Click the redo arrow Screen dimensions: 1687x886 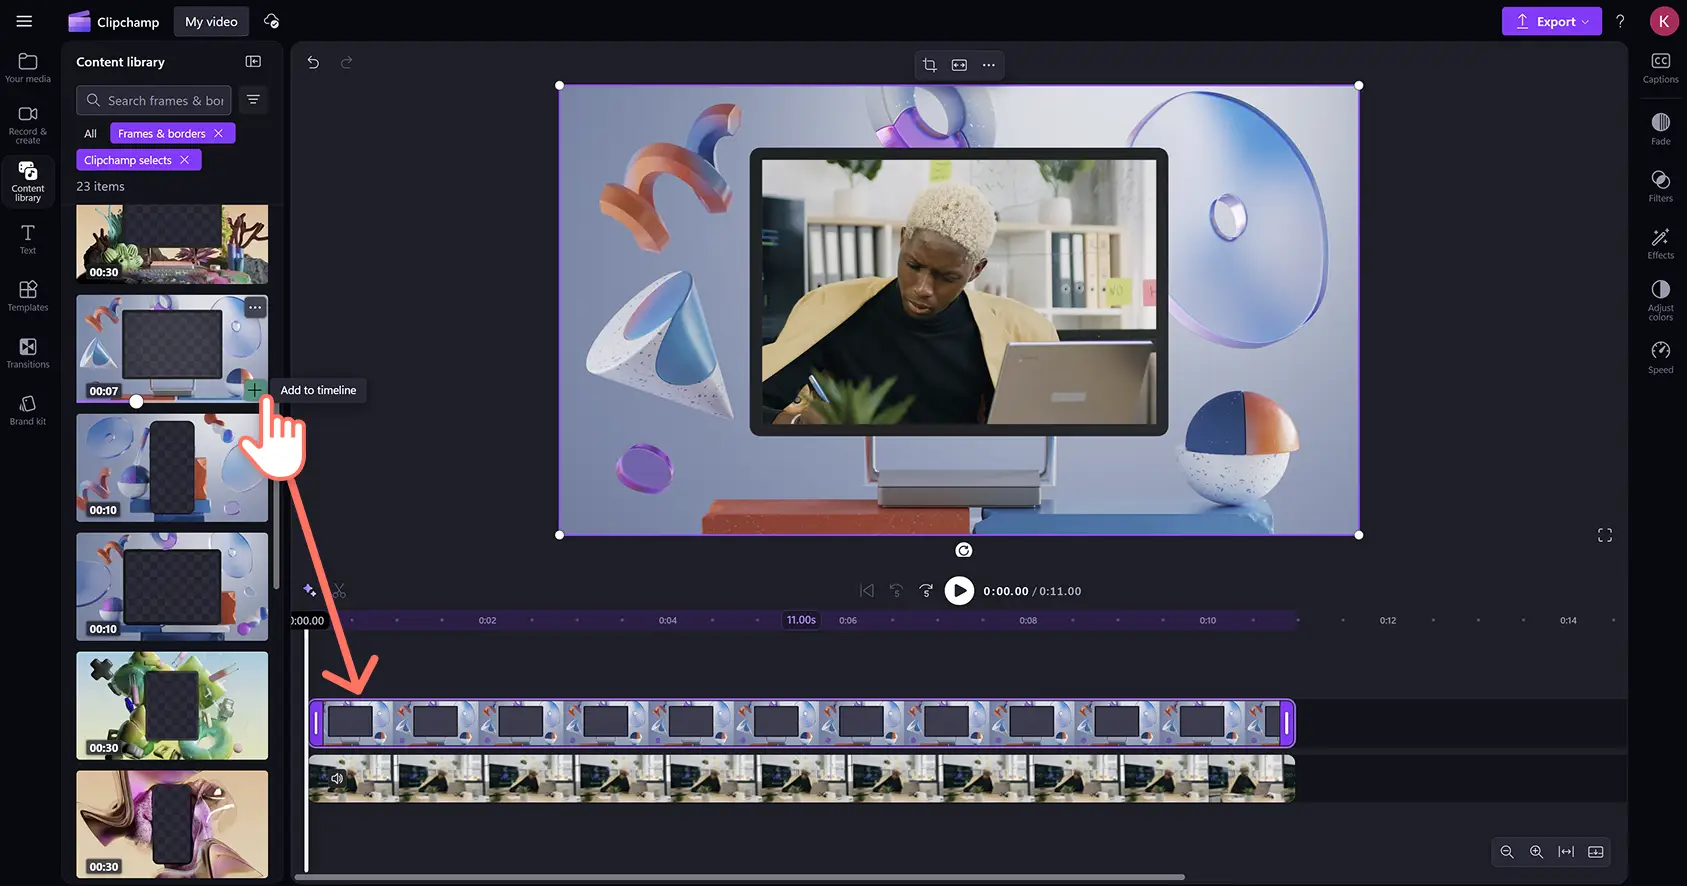346,62
